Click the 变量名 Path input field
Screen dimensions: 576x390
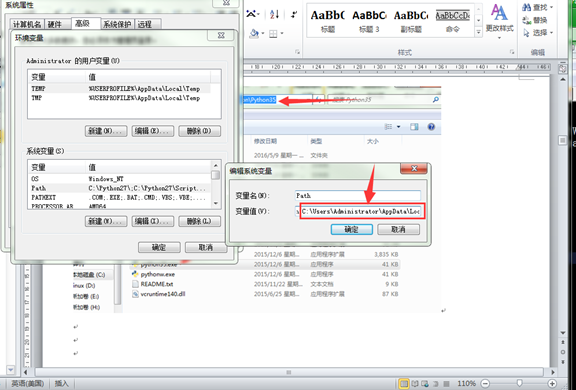(x=358, y=196)
